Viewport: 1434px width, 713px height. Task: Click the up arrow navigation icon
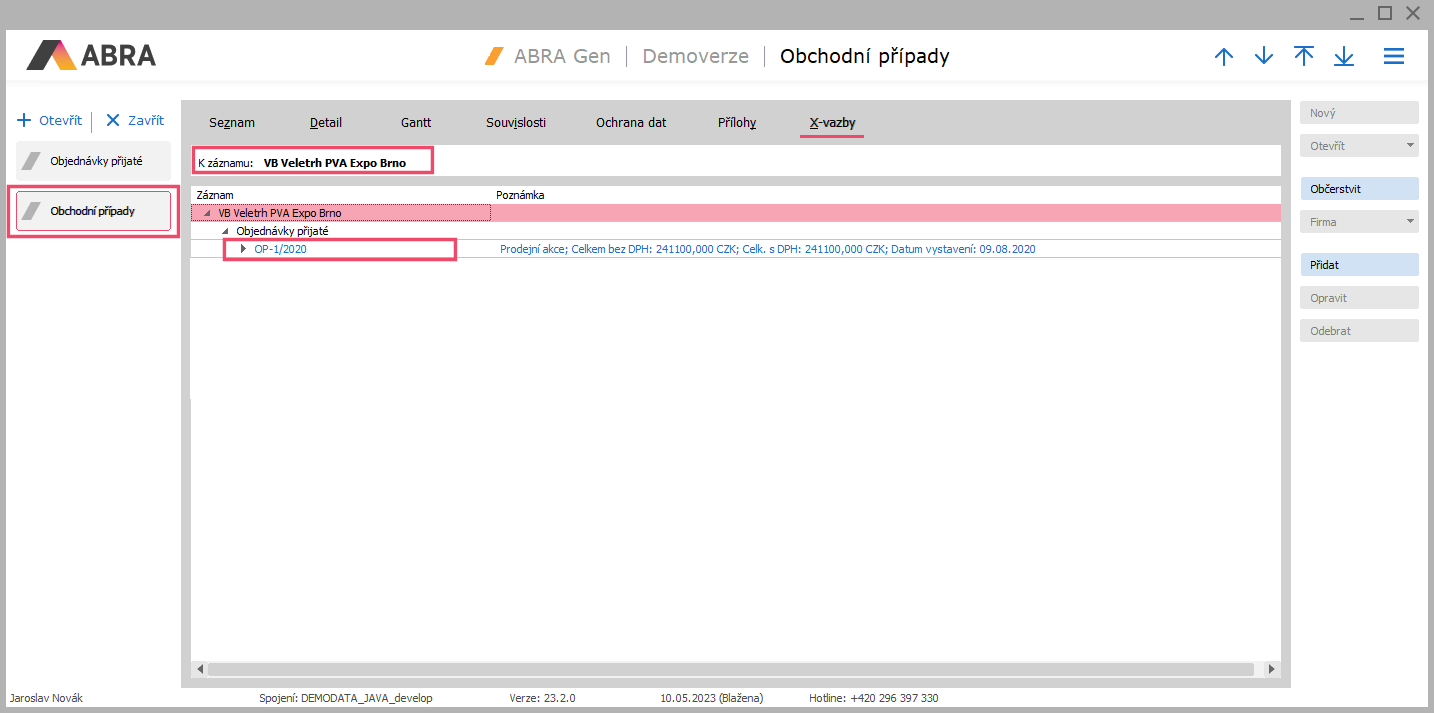point(1223,57)
